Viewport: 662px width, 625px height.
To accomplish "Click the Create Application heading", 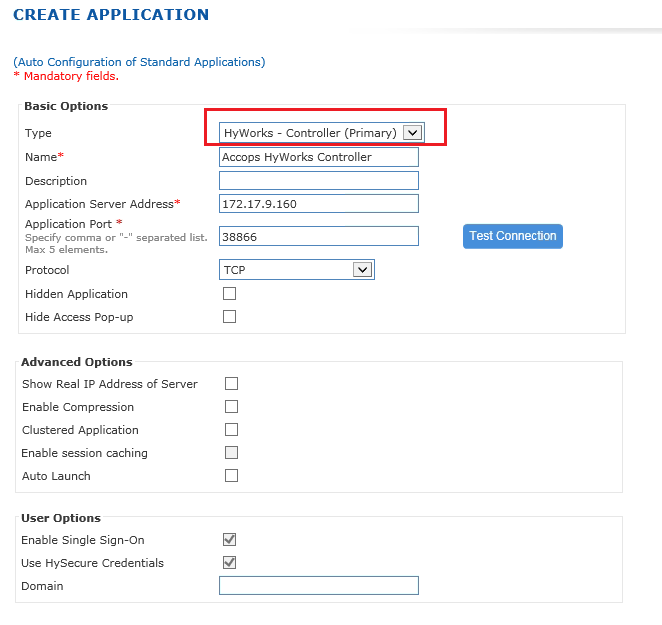I will pyautogui.click(x=111, y=15).
